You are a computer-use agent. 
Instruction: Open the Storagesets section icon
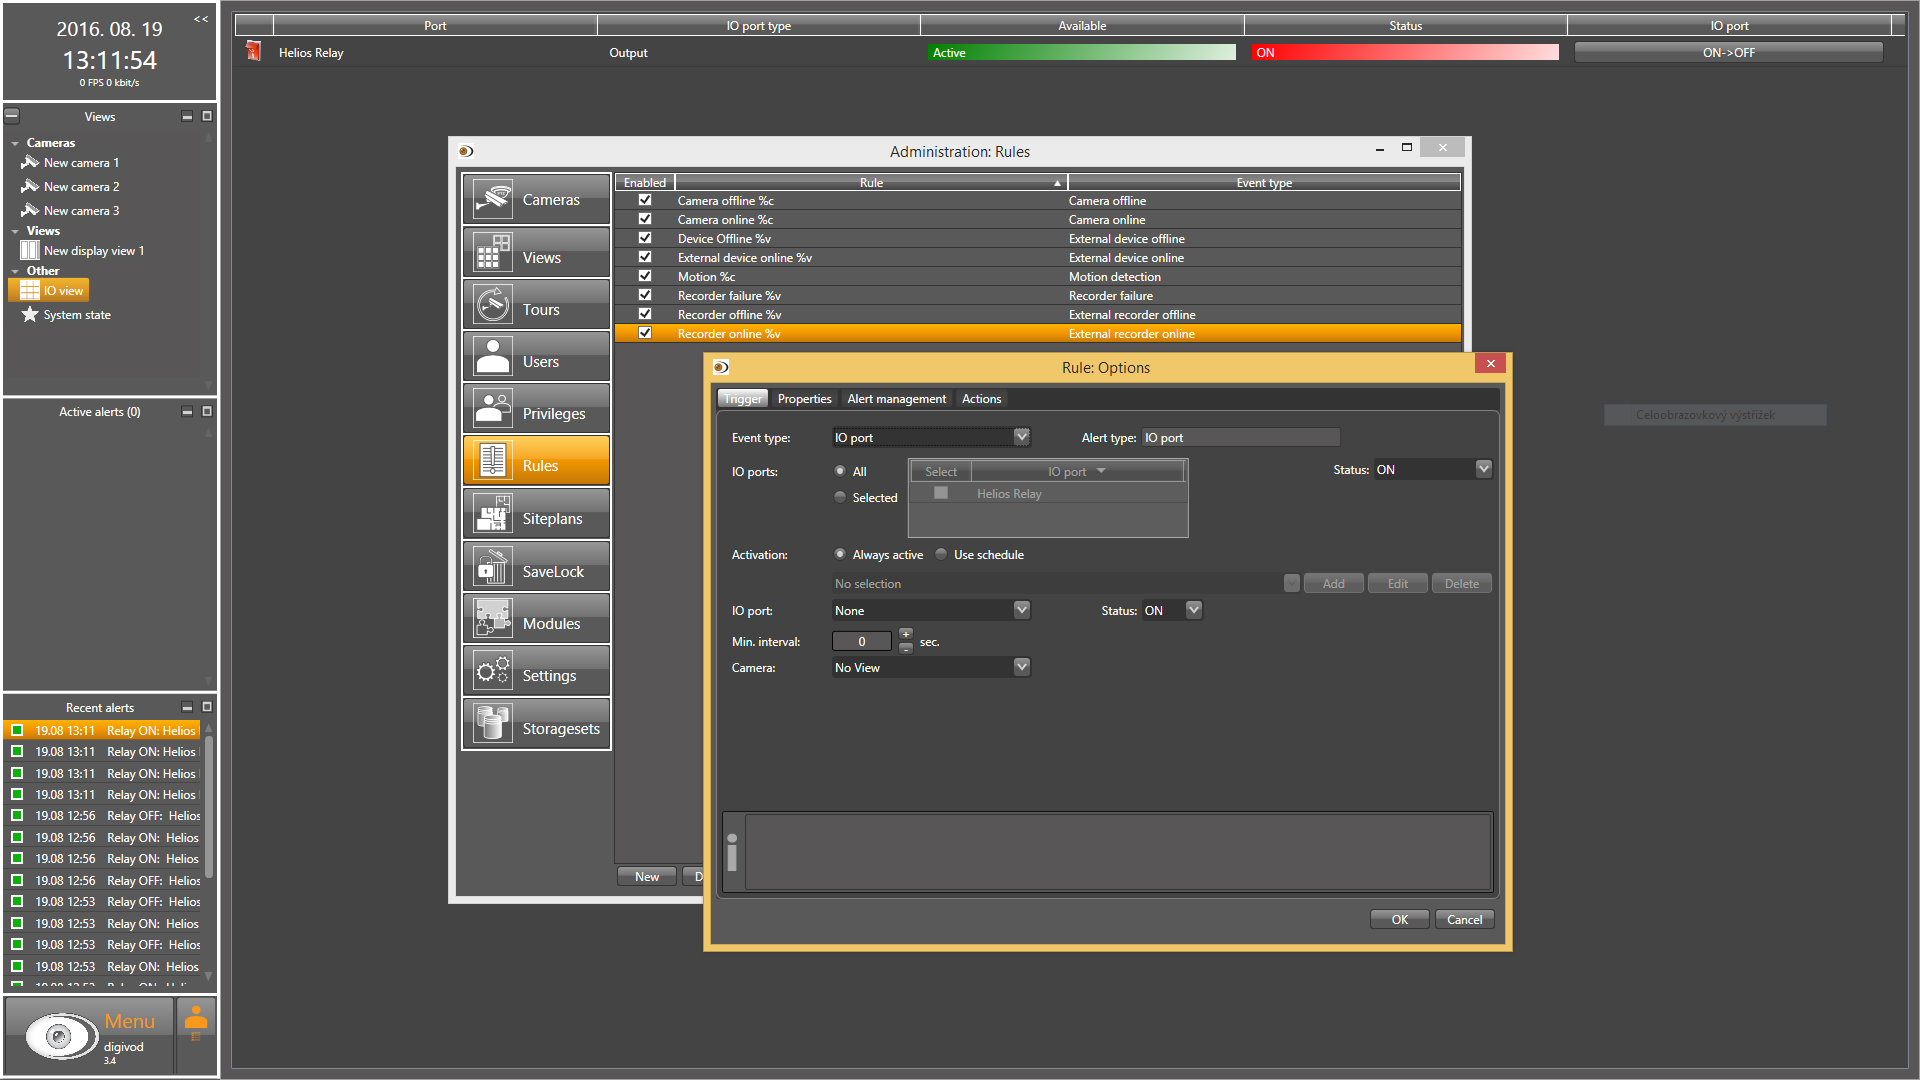[x=493, y=723]
